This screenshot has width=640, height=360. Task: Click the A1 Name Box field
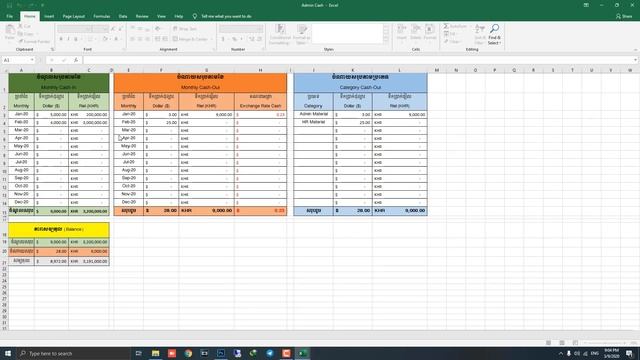[x=16, y=60]
